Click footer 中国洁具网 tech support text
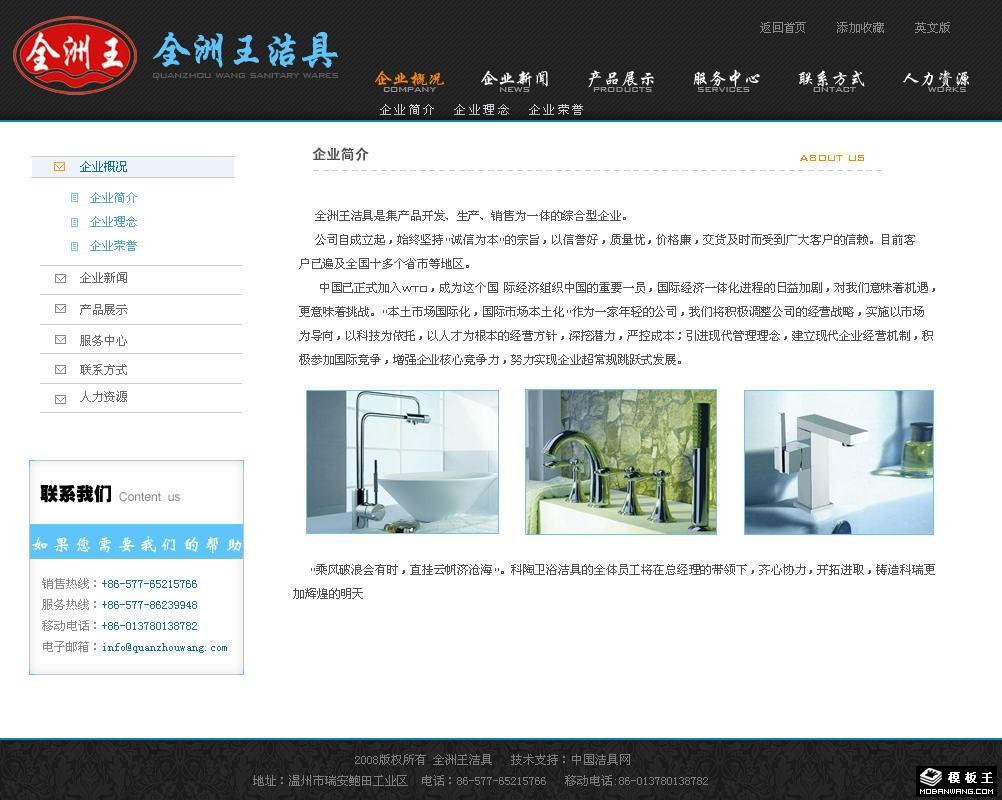Screen dimensions: 1002x800 tap(601, 760)
